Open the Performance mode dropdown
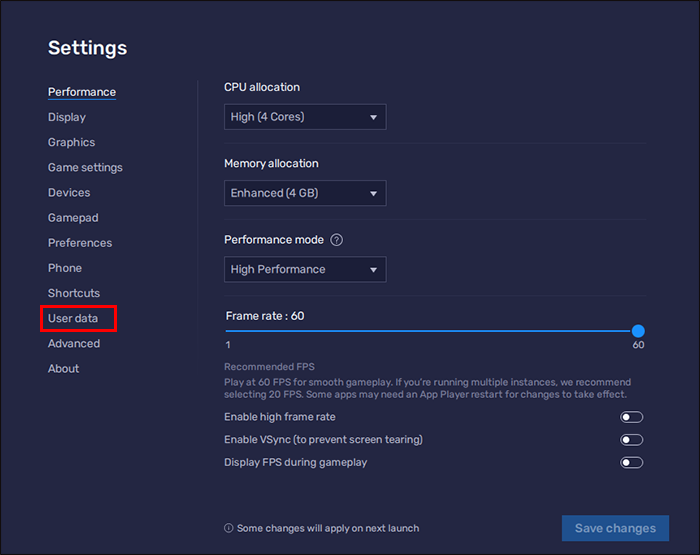This screenshot has height=555, width=700. pyautogui.click(x=305, y=269)
